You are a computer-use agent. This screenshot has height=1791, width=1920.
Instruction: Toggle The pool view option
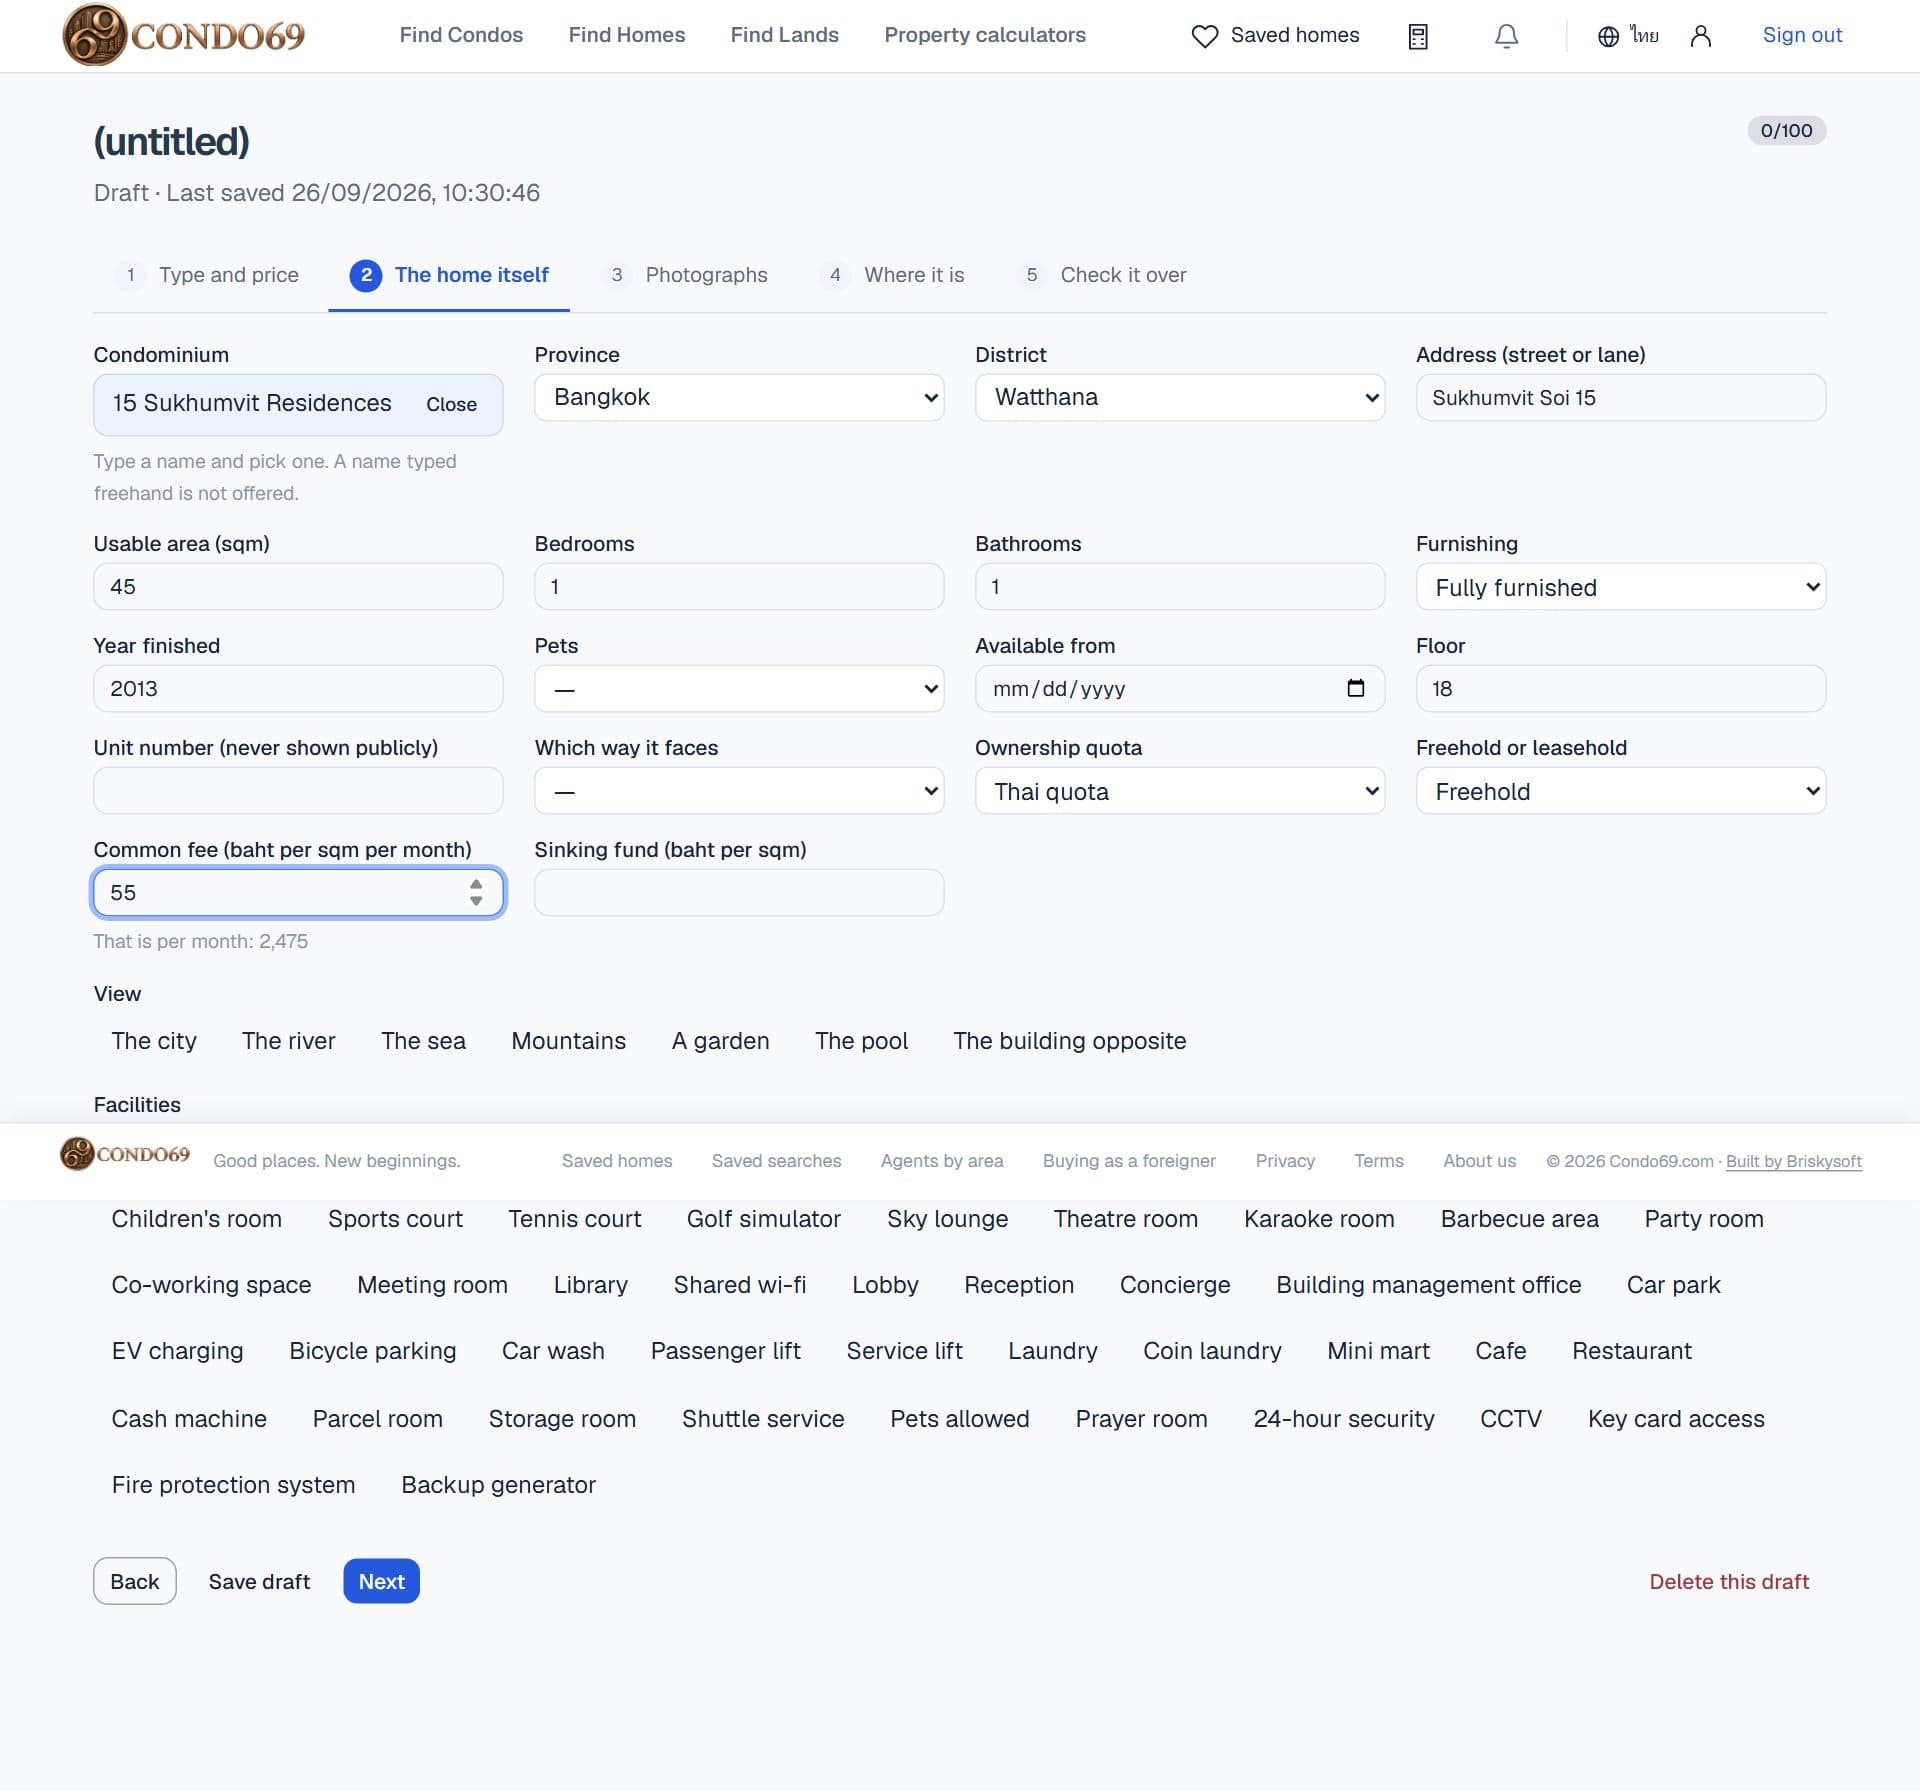click(x=861, y=1041)
